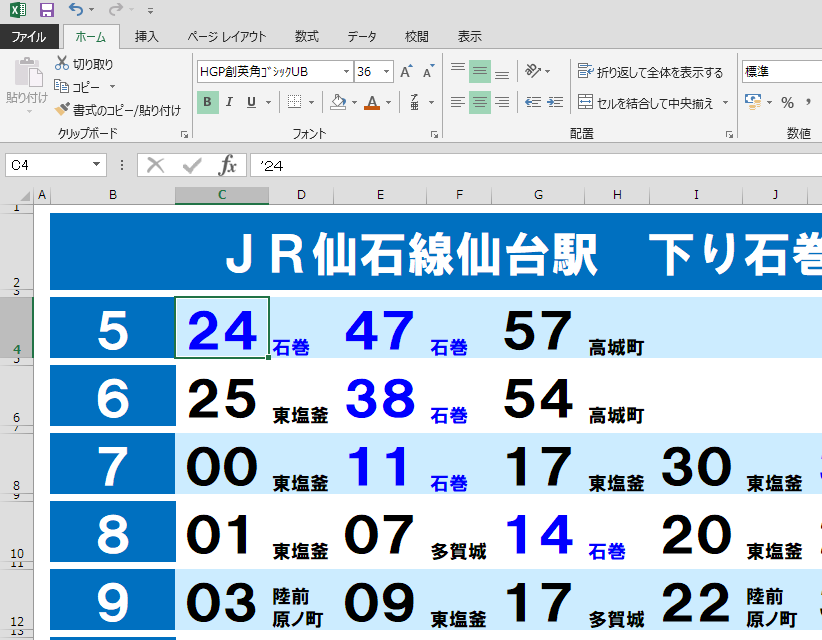This screenshot has width=822, height=640.
Task: Switch to the データ ribbon tab
Action: click(361, 35)
